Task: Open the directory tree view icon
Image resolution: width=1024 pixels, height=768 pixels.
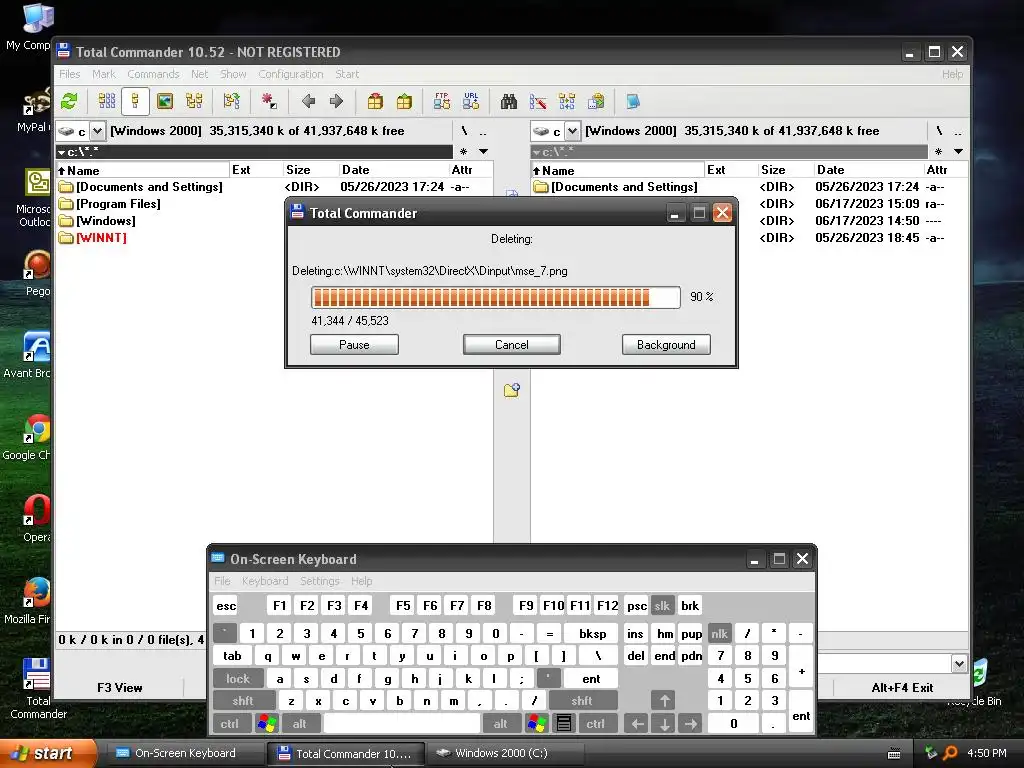Action: 194,101
